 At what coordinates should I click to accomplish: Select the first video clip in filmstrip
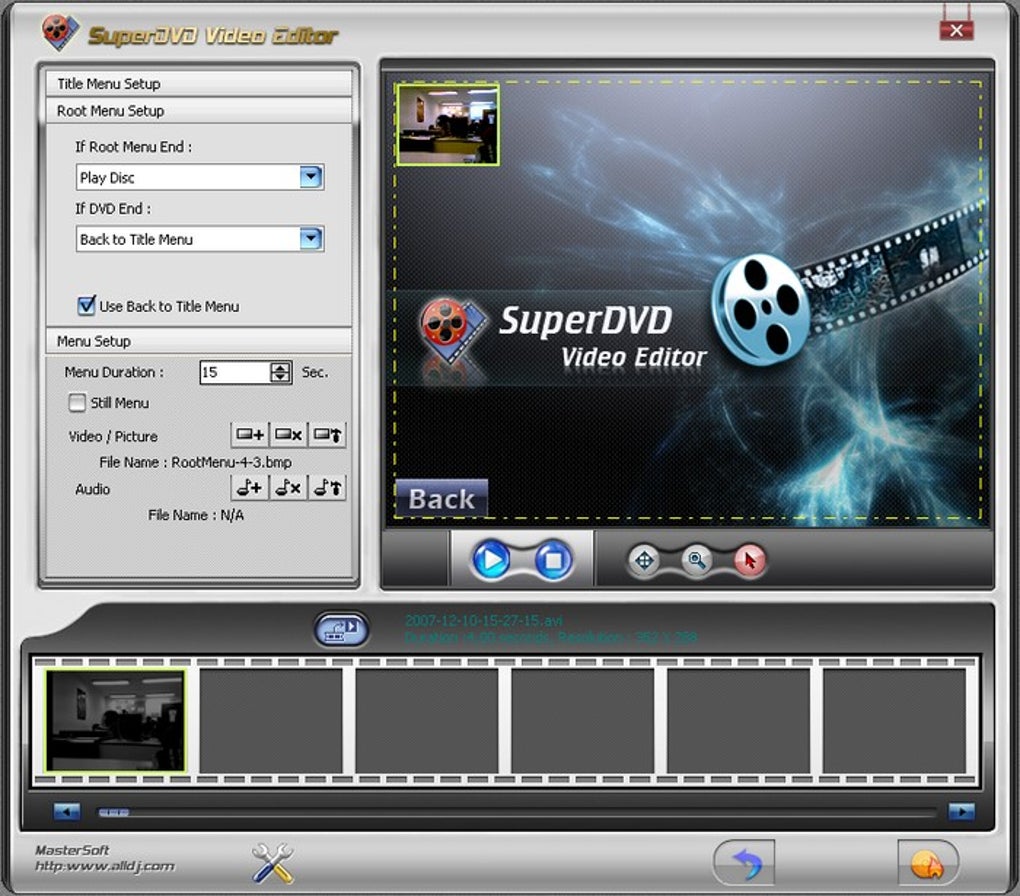pos(115,721)
